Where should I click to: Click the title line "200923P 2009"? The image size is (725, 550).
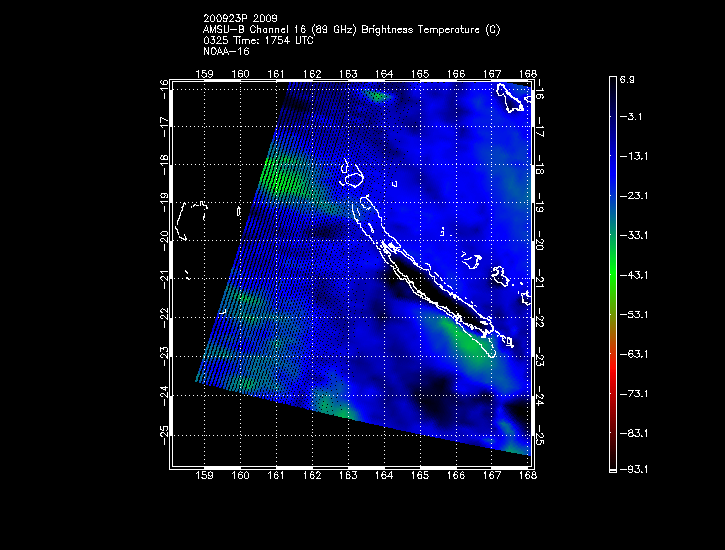tap(240, 18)
